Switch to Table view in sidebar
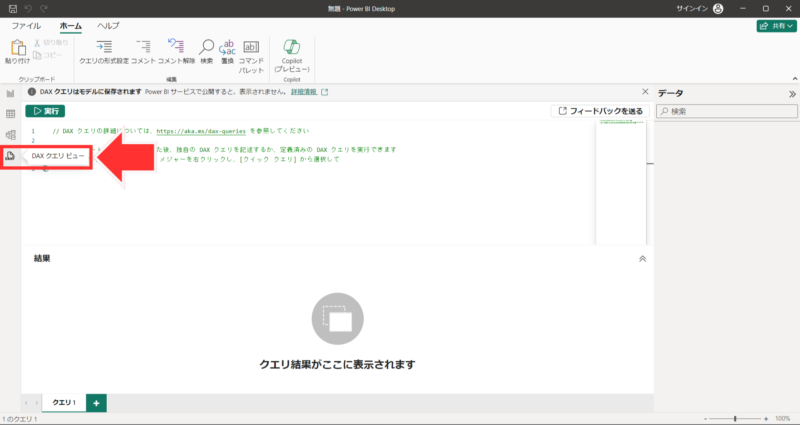 (10, 114)
